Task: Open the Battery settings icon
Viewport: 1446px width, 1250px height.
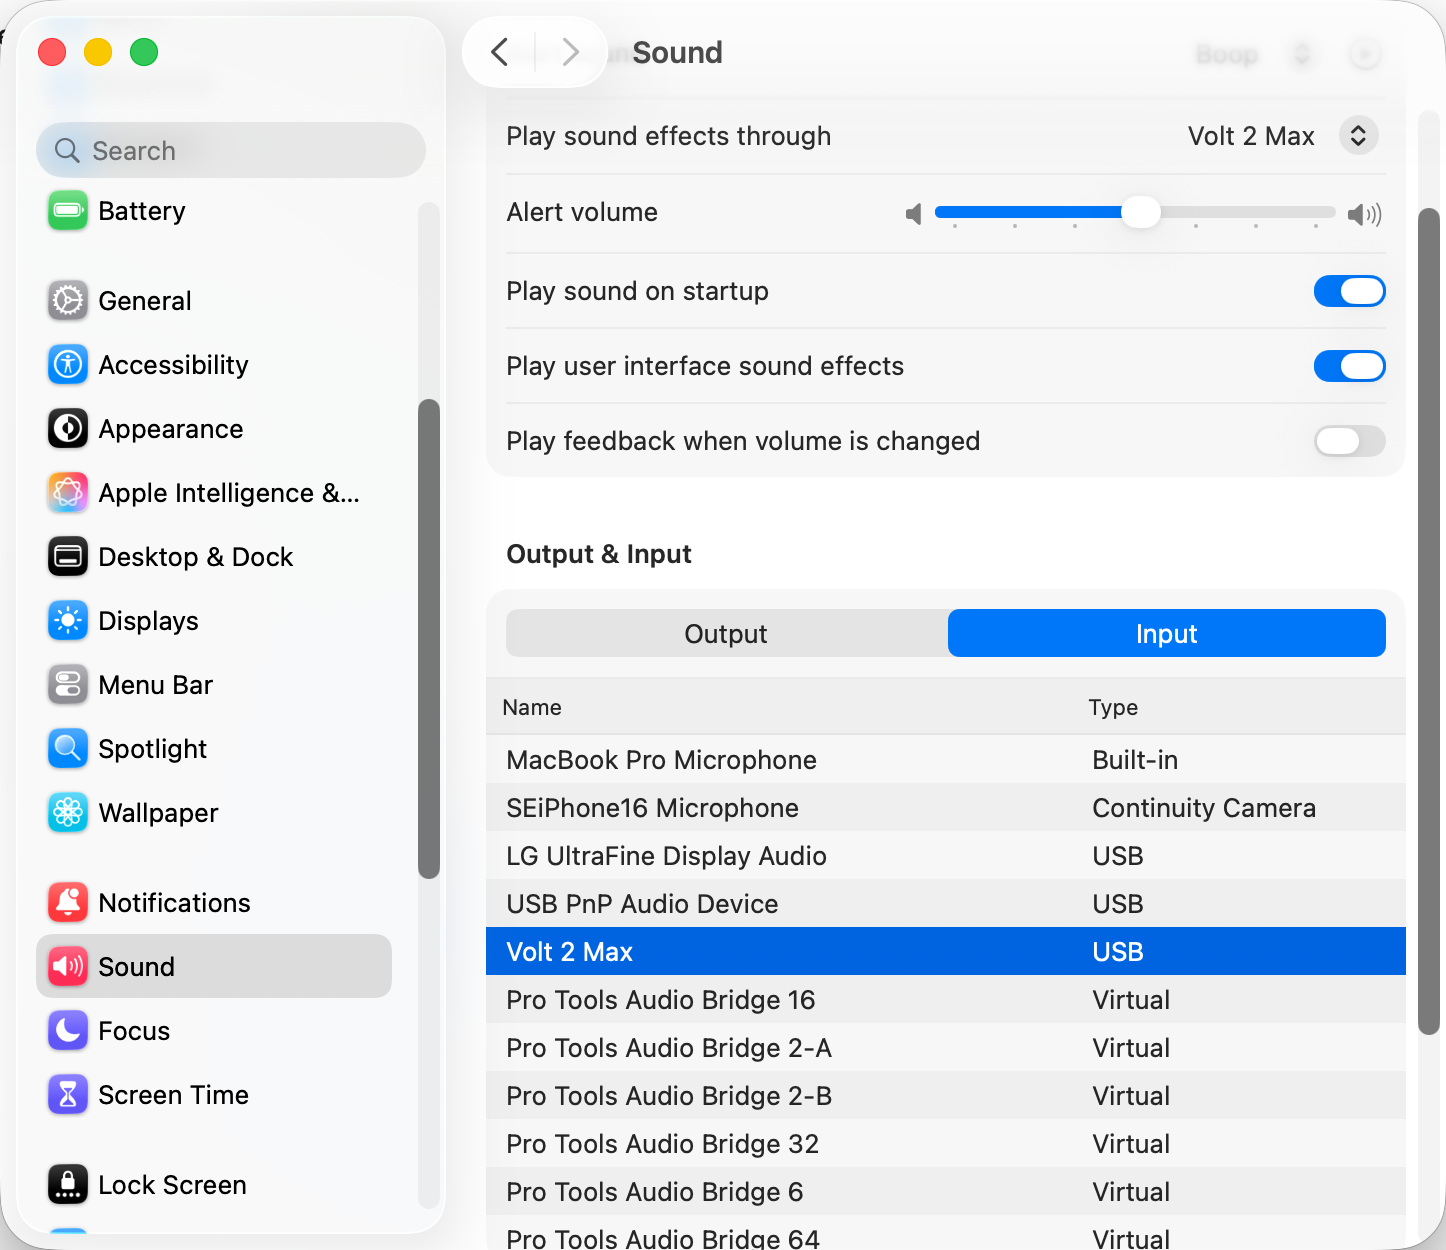Action: [68, 211]
